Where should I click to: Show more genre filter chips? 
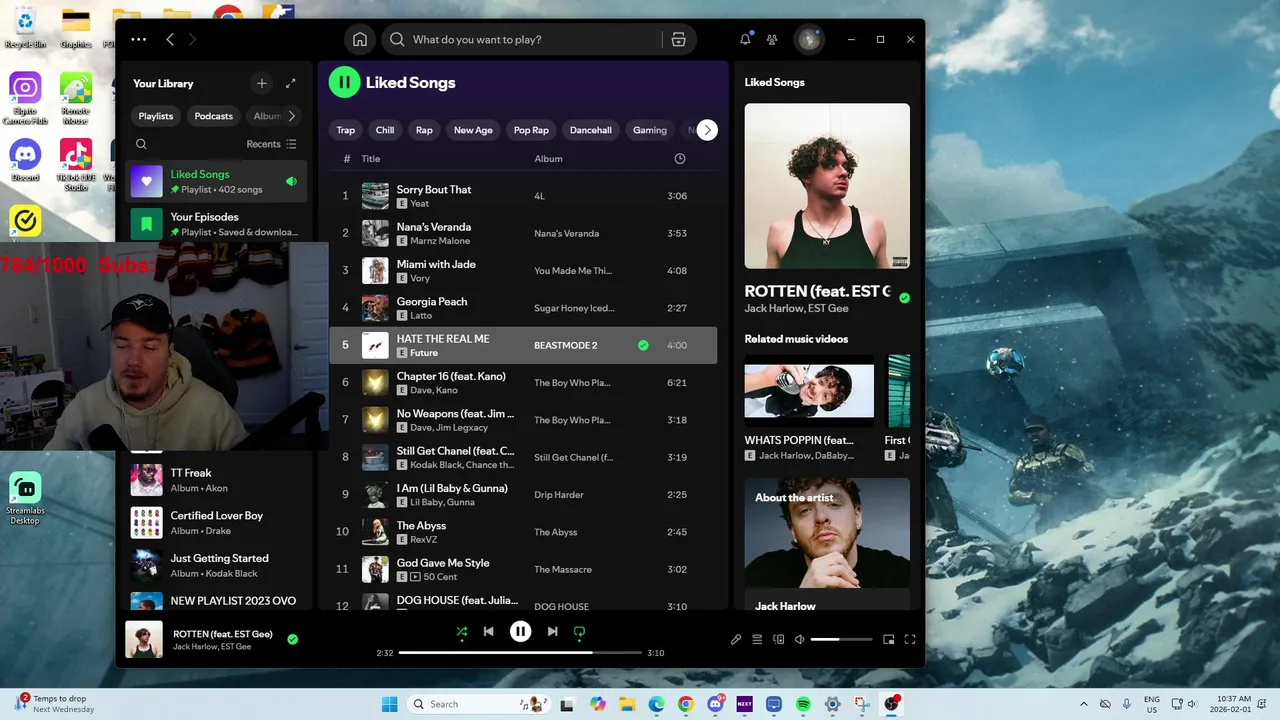(707, 130)
